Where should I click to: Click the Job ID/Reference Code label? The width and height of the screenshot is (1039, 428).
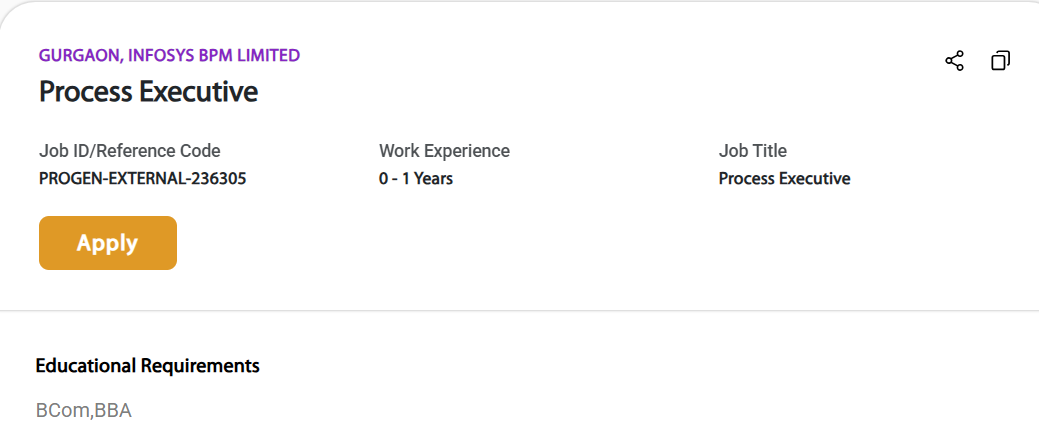(x=129, y=151)
